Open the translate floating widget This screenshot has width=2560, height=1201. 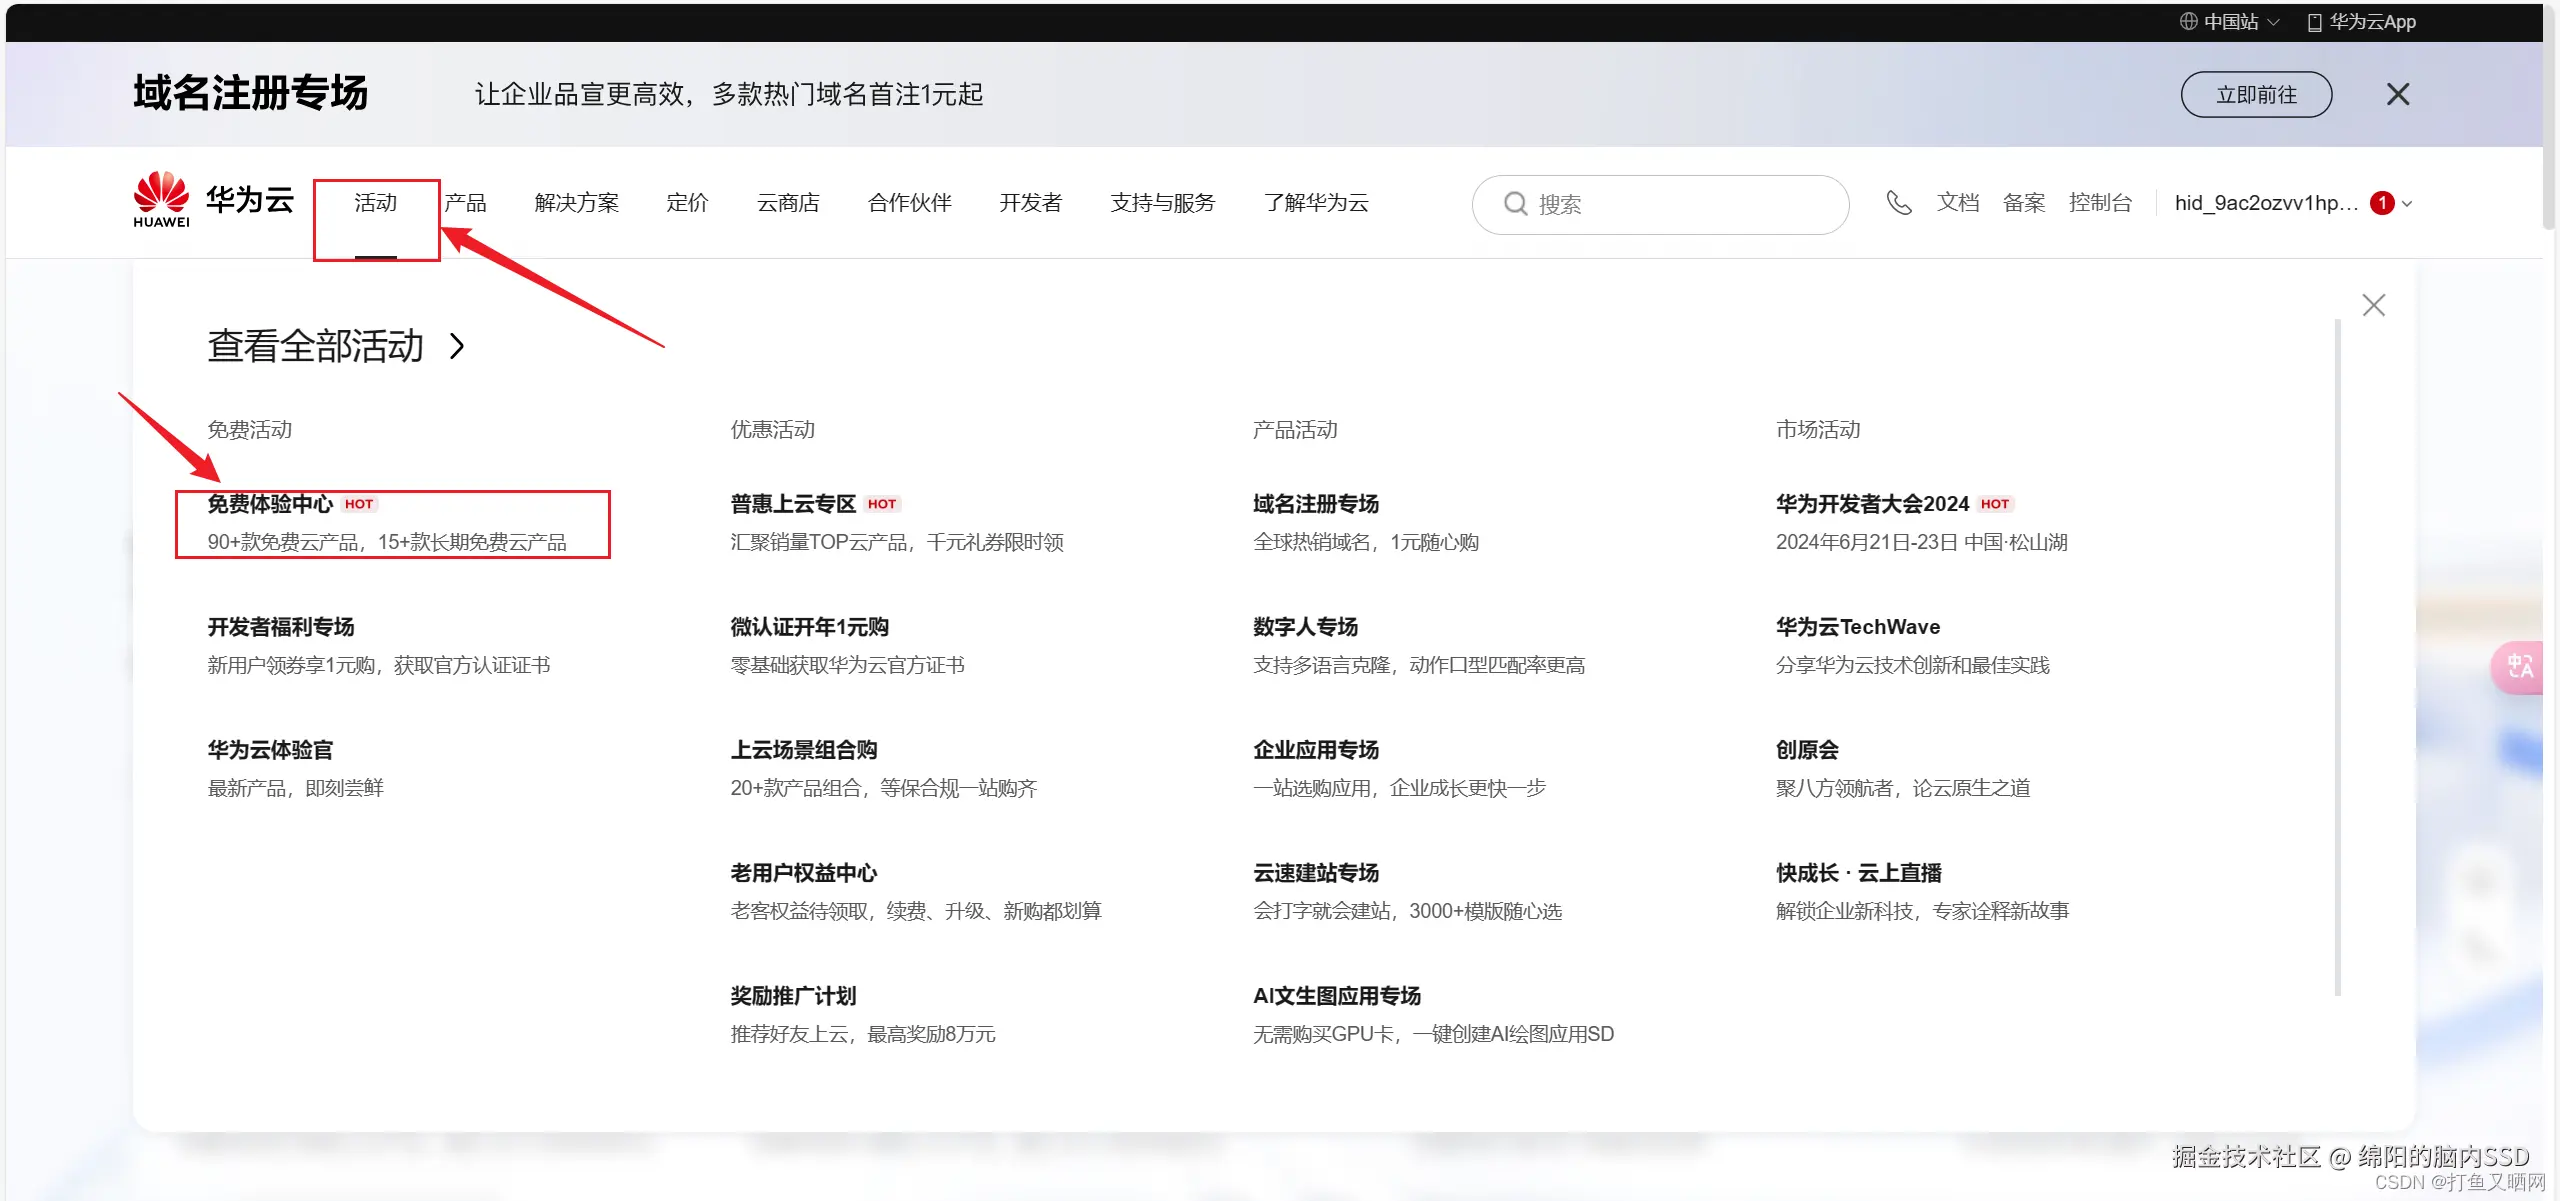coord(2519,666)
